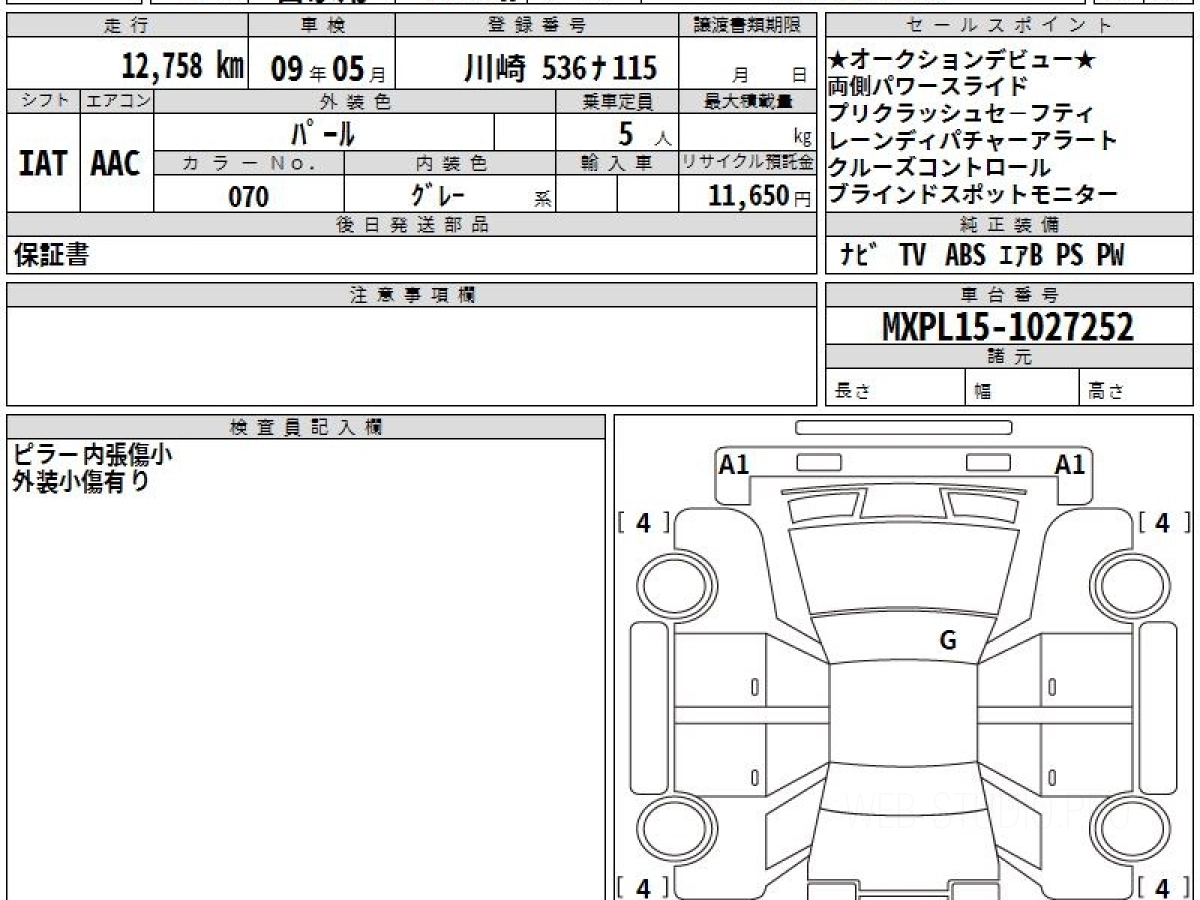Click the AAC air conditioner cell
This screenshot has height=900, width=1200.
tap(116, 163)
